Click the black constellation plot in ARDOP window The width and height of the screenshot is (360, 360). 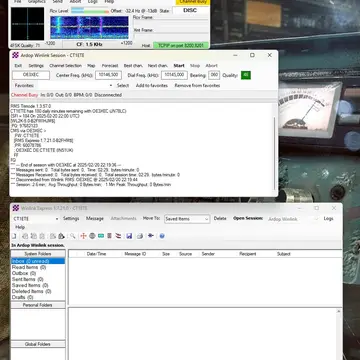pyautogui.click(x=27, y=24)
